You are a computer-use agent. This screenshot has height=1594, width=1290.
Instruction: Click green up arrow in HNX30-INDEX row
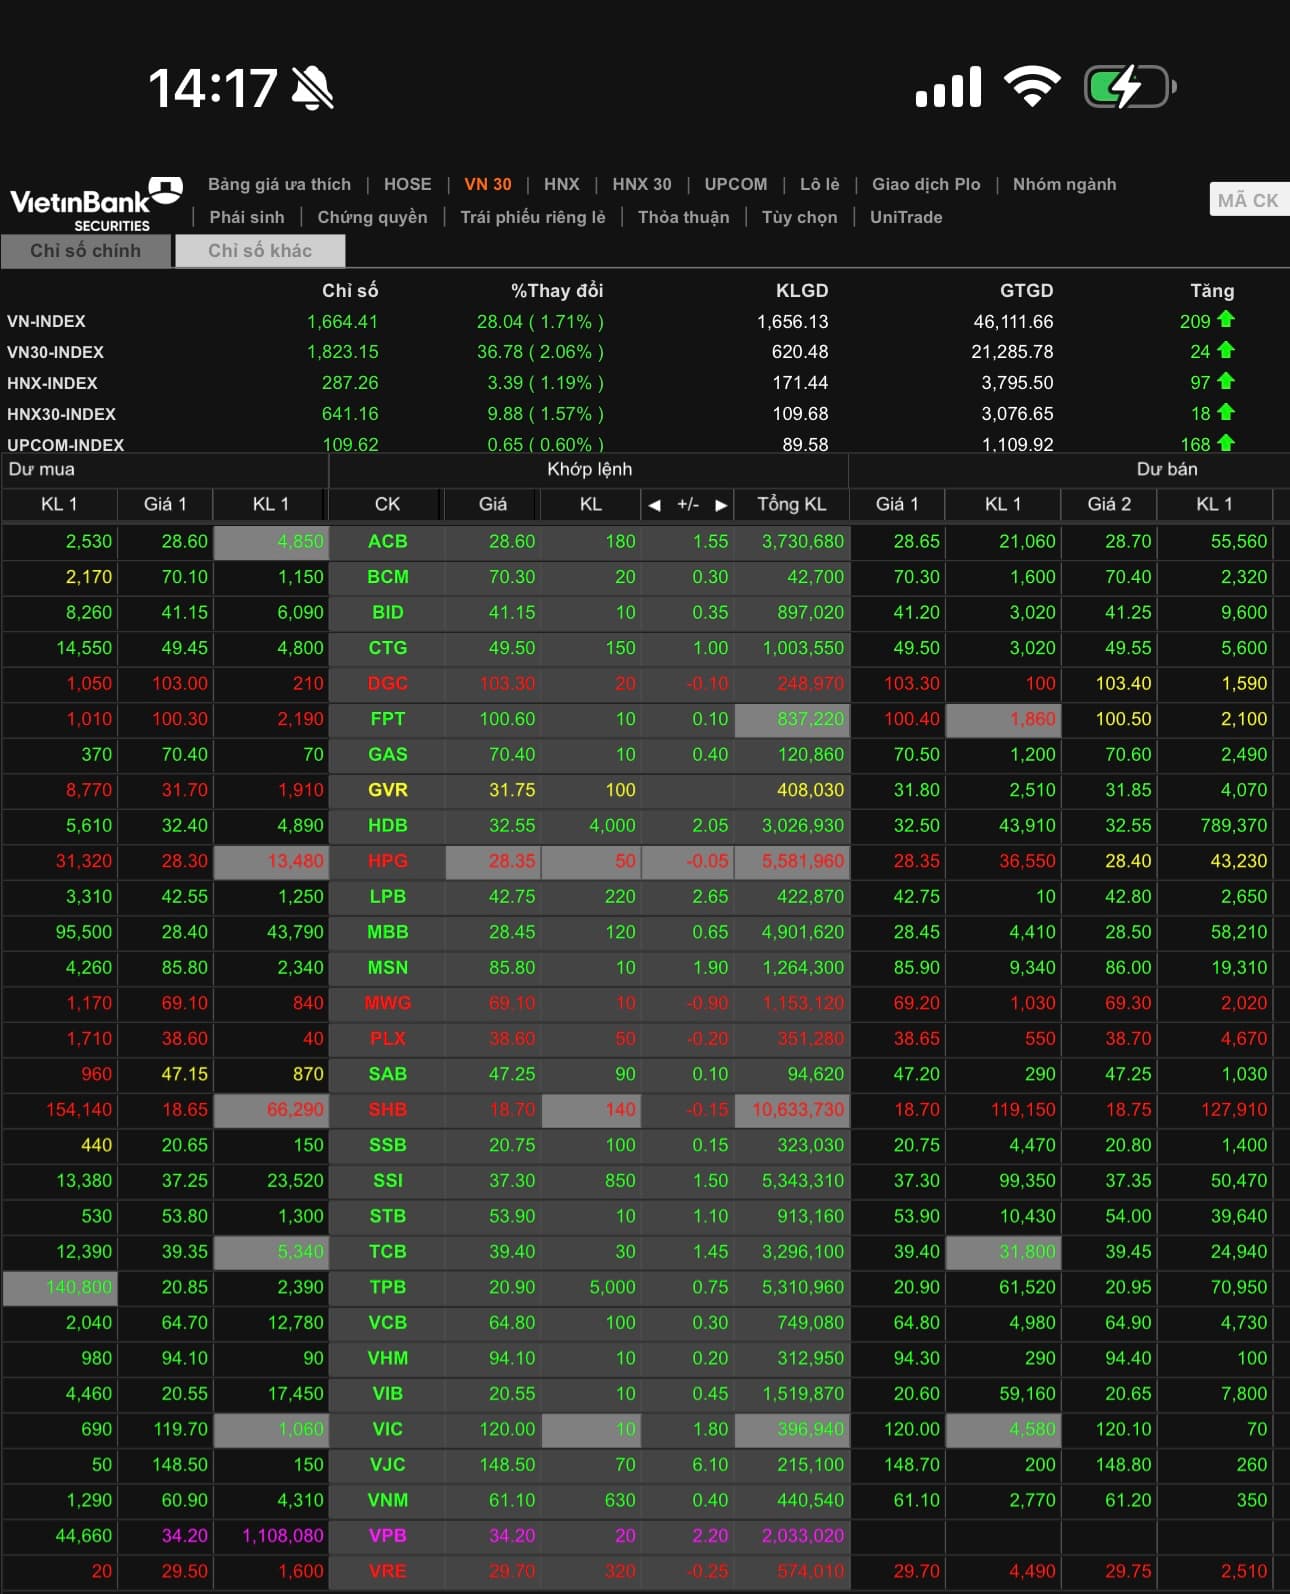pos(1226,413)
